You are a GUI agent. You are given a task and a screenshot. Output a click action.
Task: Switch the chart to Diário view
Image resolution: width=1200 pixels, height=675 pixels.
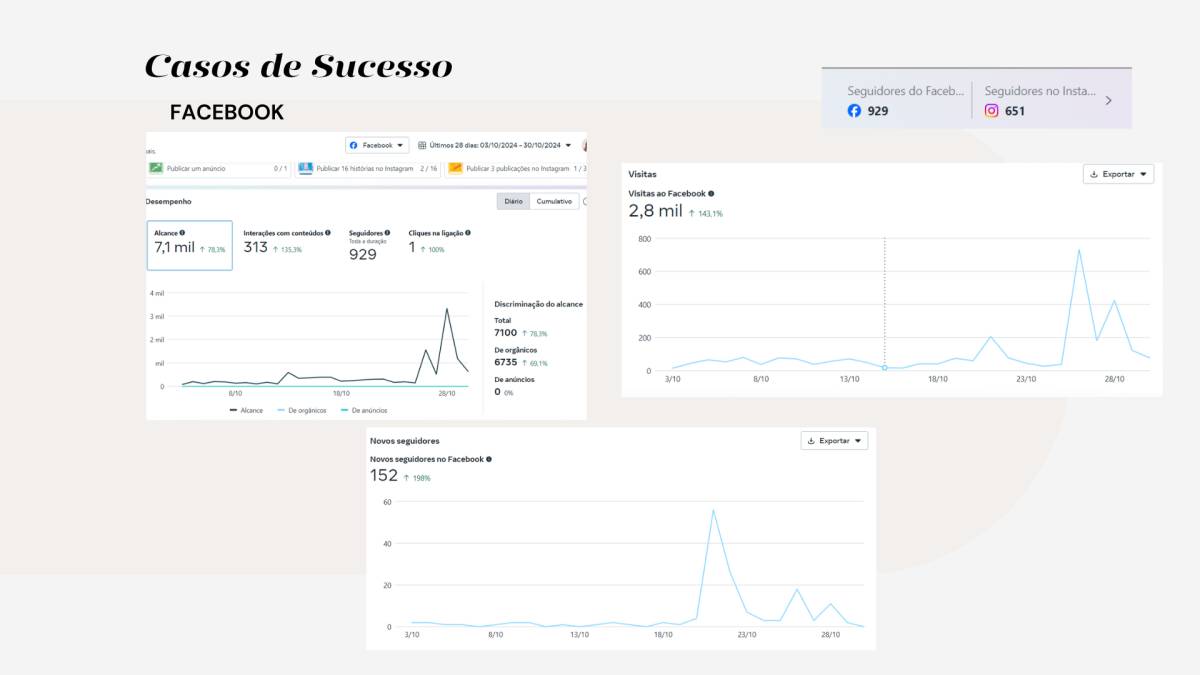tap(513, 201)
